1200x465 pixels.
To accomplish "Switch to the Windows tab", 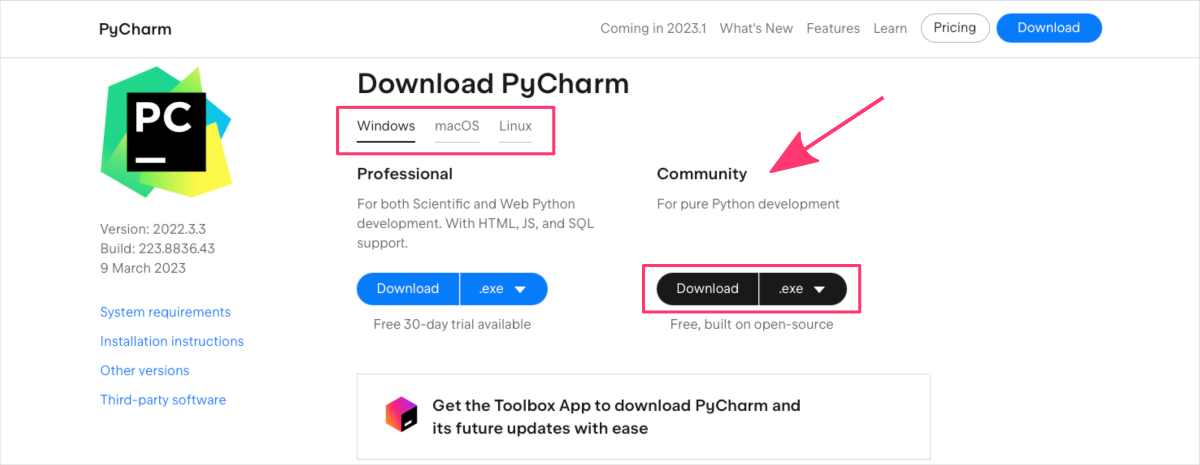I will coord(386,126).
